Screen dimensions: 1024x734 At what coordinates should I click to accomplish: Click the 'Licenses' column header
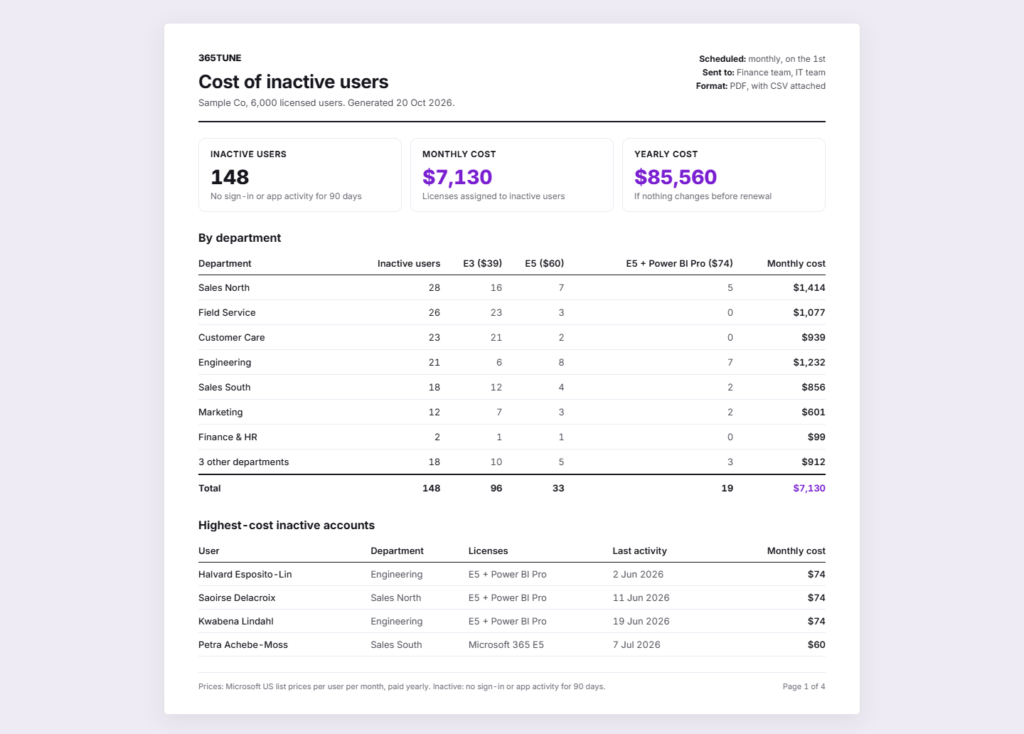click(x=488, y=551)
